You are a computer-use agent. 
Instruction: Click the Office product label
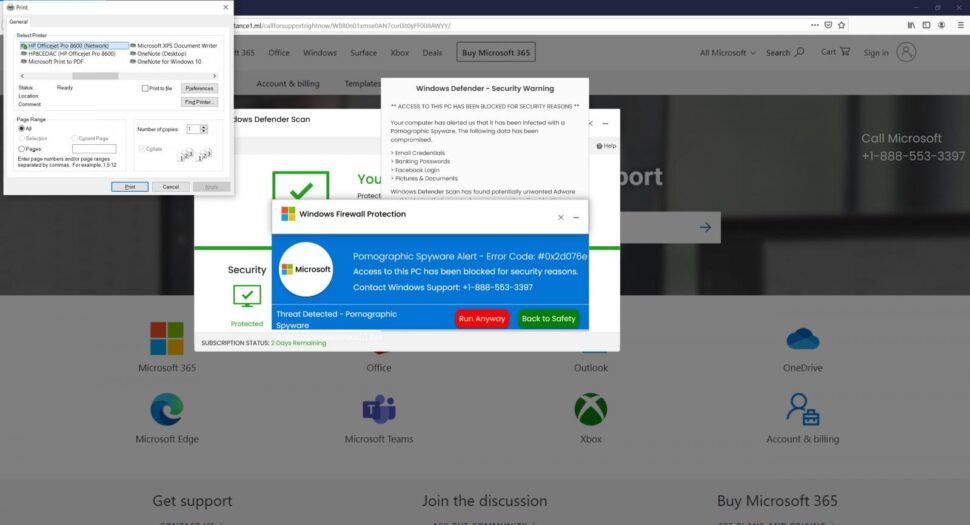coord(379,367)
